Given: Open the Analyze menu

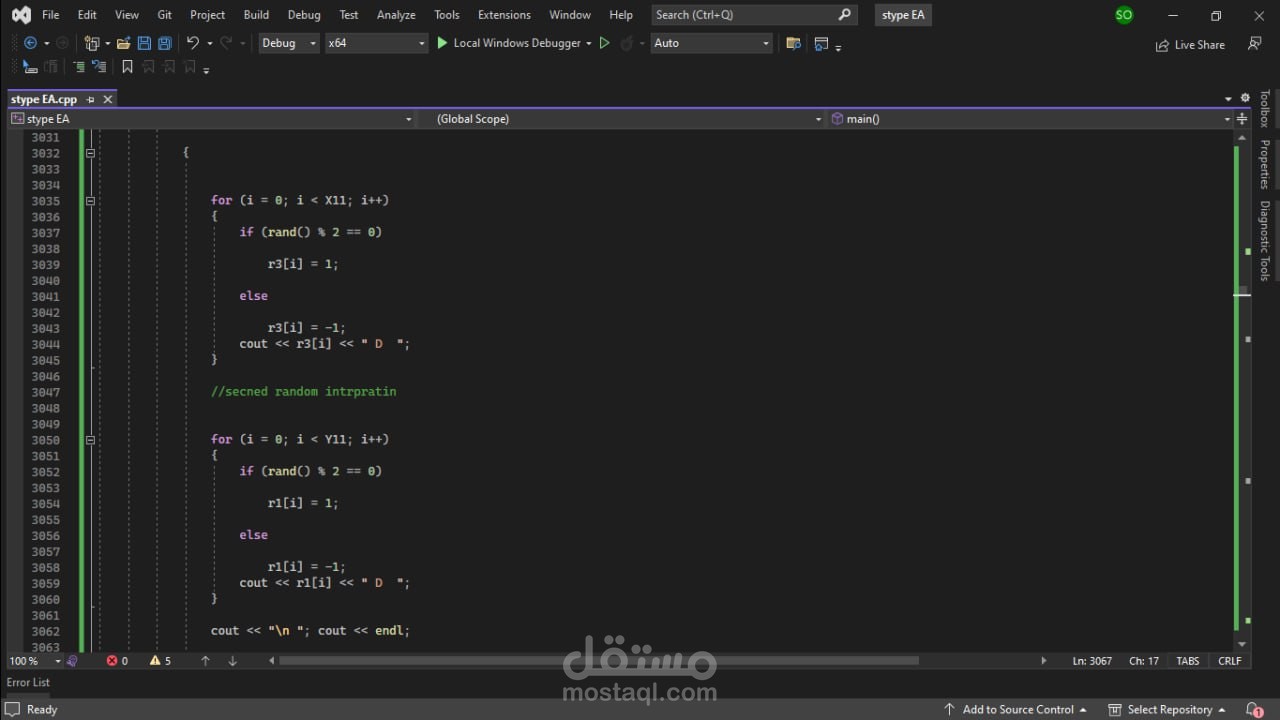Looking at the screenshot, I should [x=396, y=15].
